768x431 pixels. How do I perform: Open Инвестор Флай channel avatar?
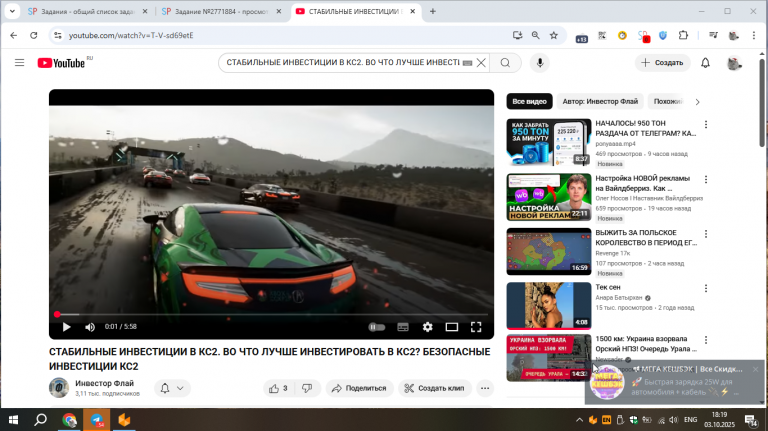(59, 388)
